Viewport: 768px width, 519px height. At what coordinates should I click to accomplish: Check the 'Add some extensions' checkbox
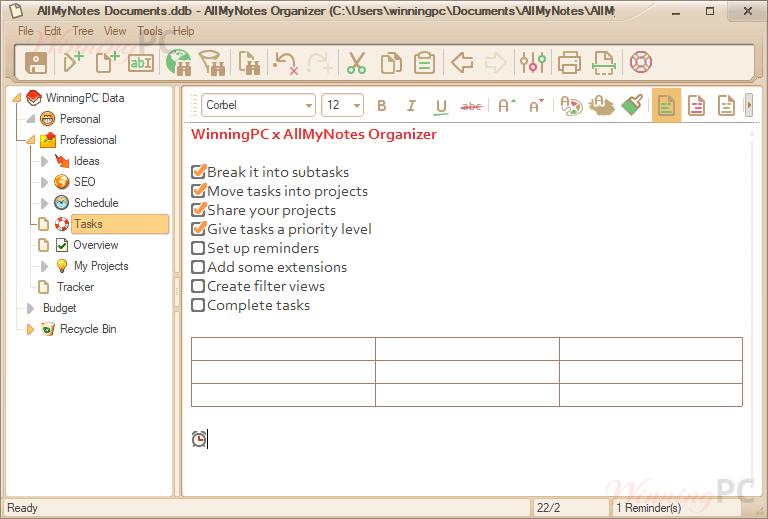point(198,267)
